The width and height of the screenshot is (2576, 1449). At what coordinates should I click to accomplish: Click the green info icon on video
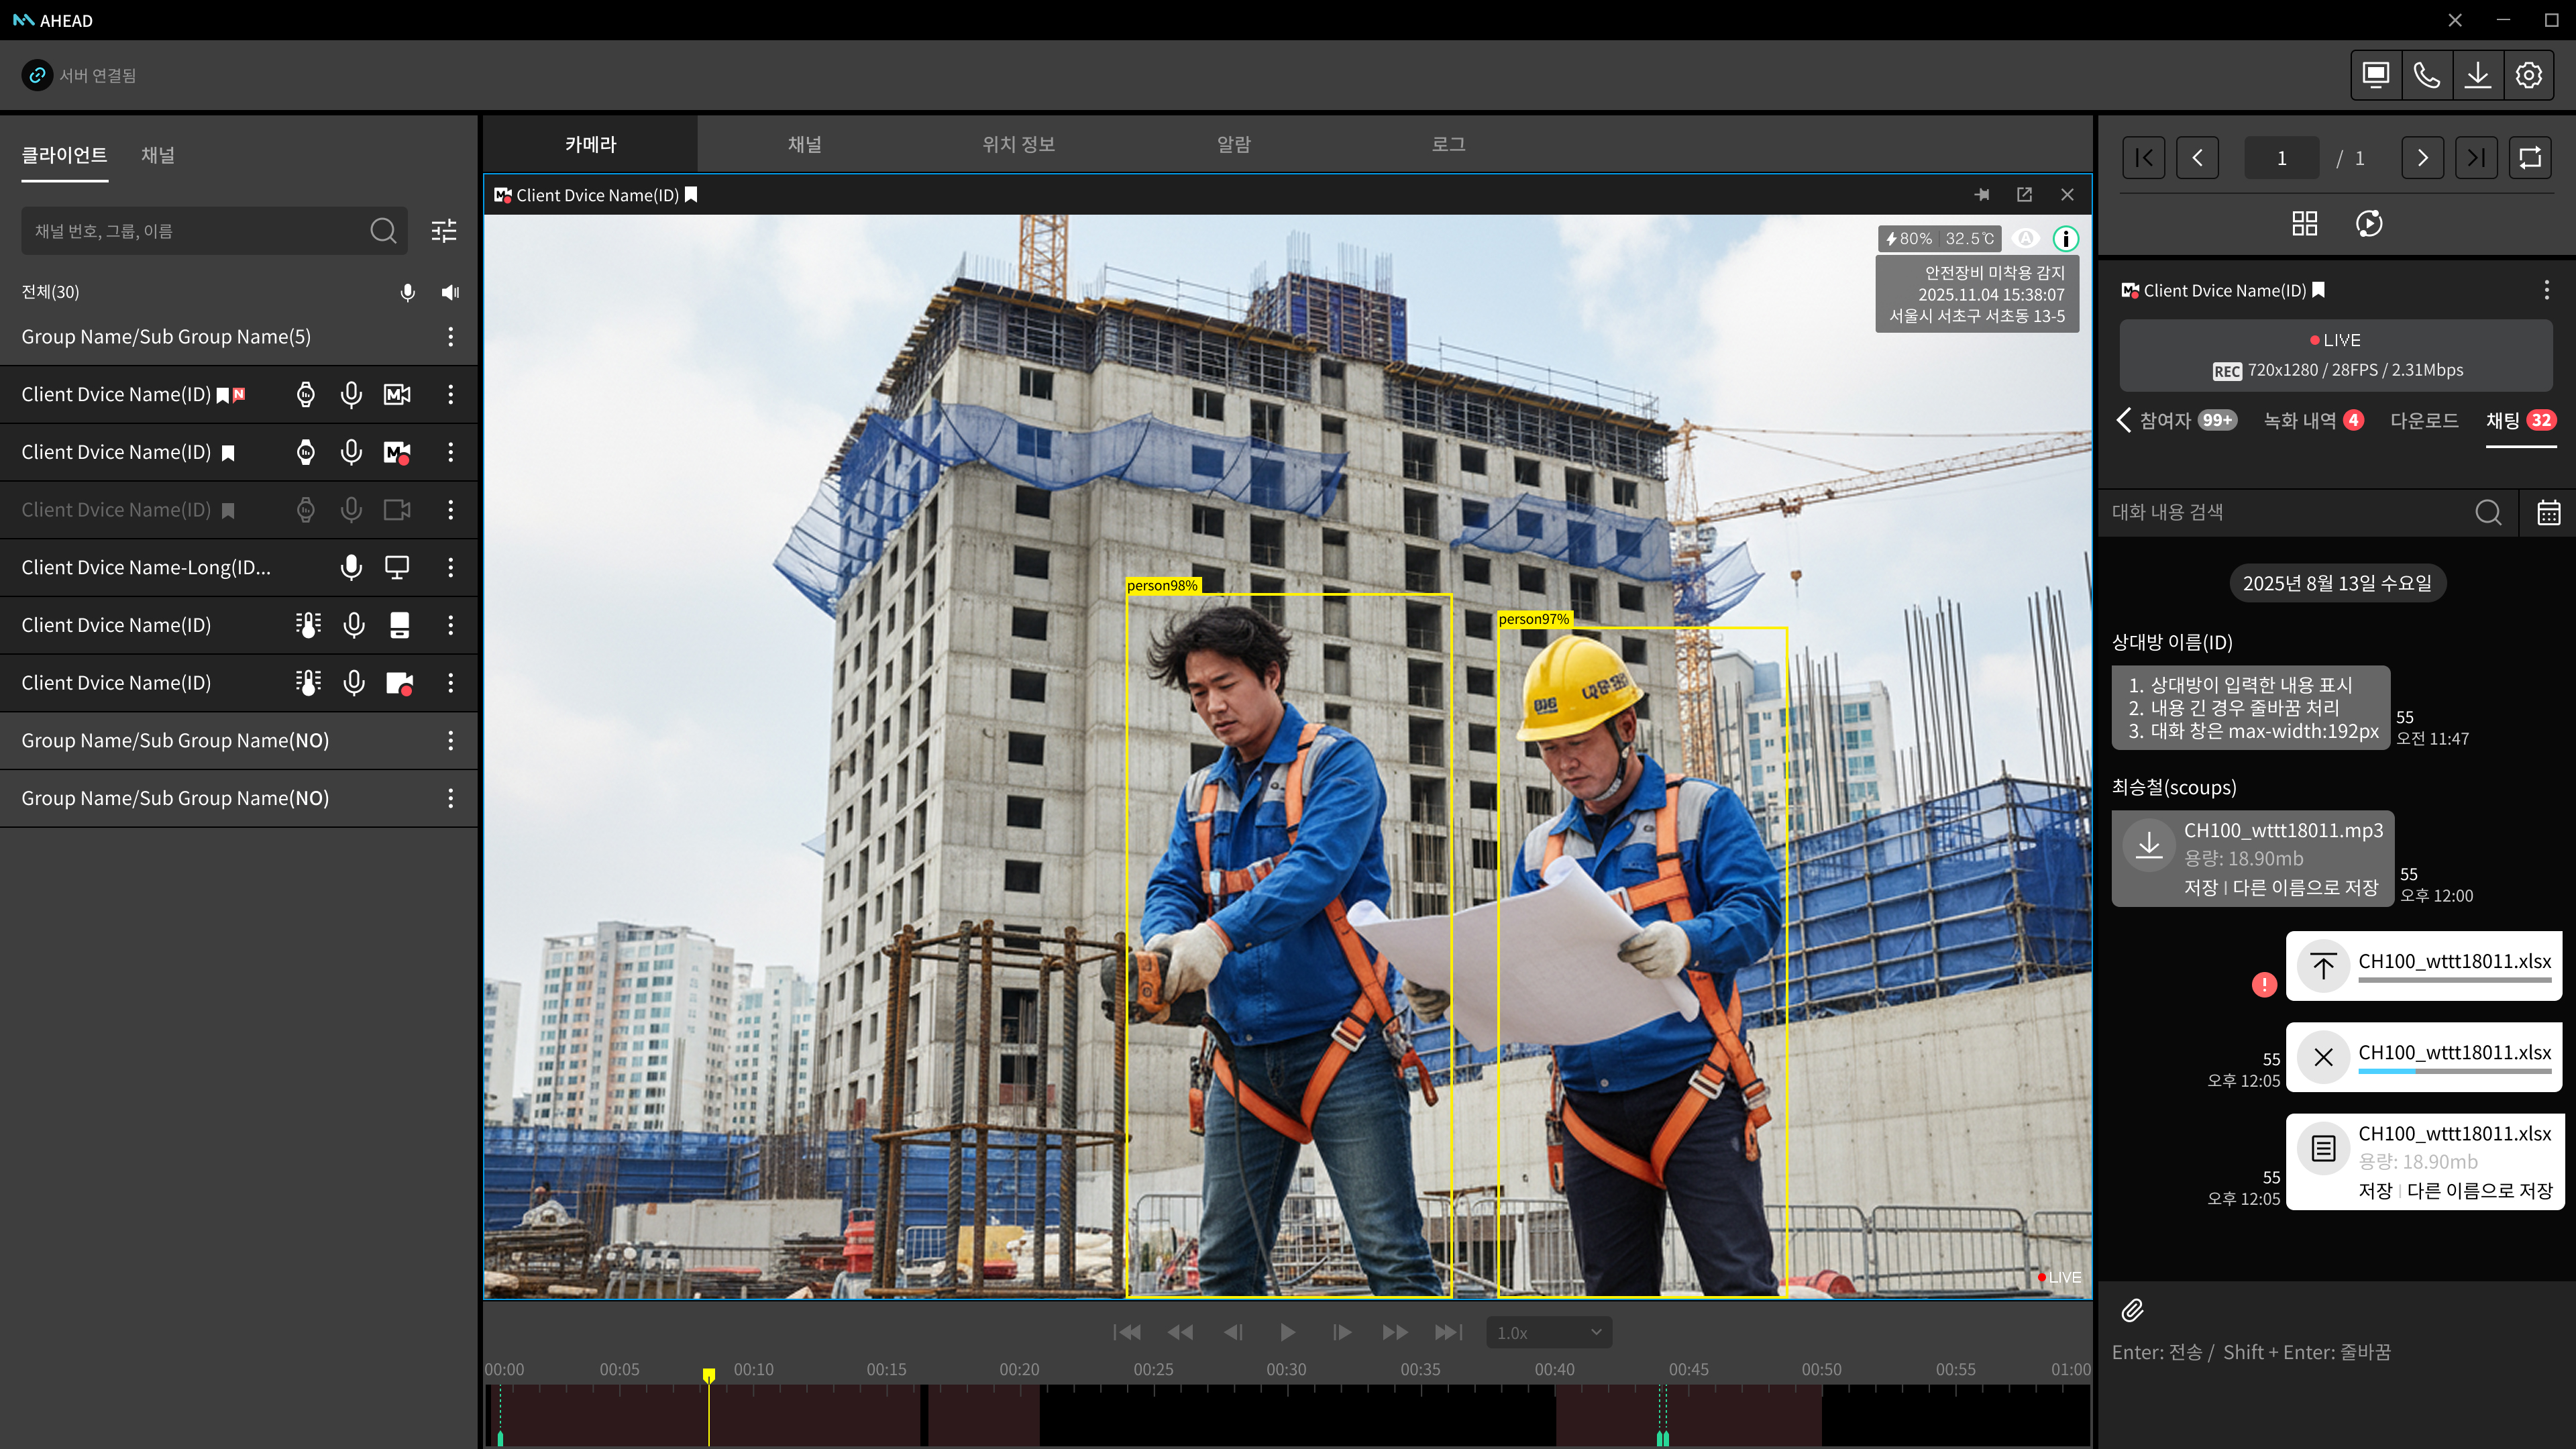2065,238
